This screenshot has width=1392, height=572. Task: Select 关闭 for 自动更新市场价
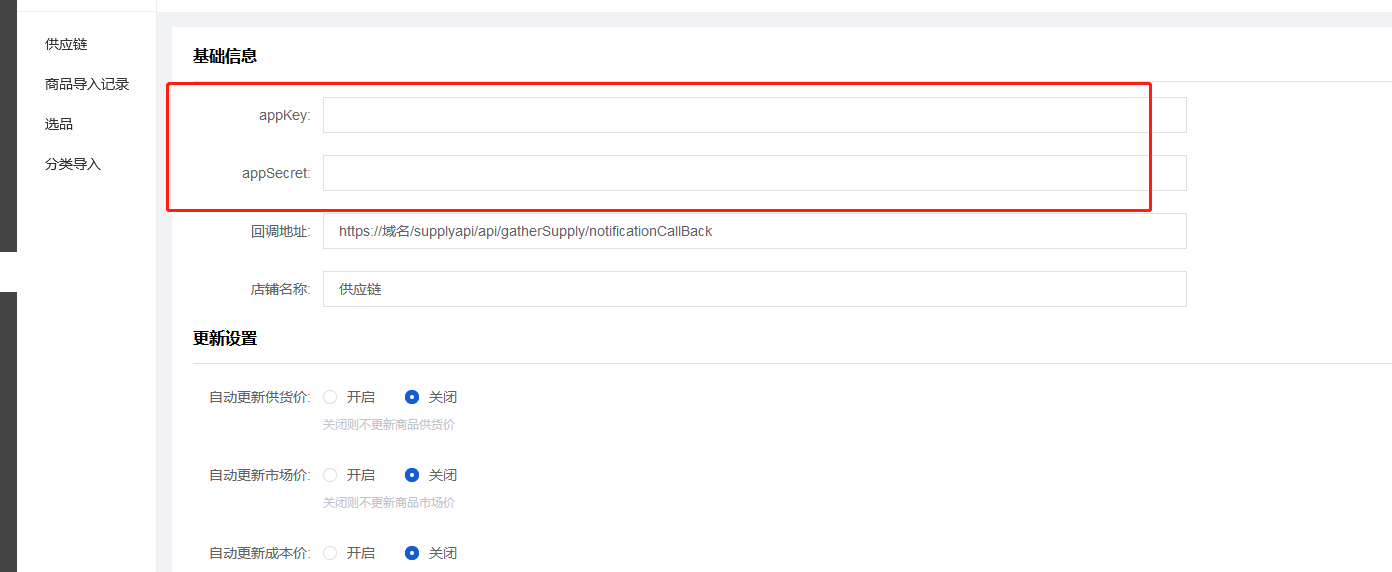[x=431, y=475]
